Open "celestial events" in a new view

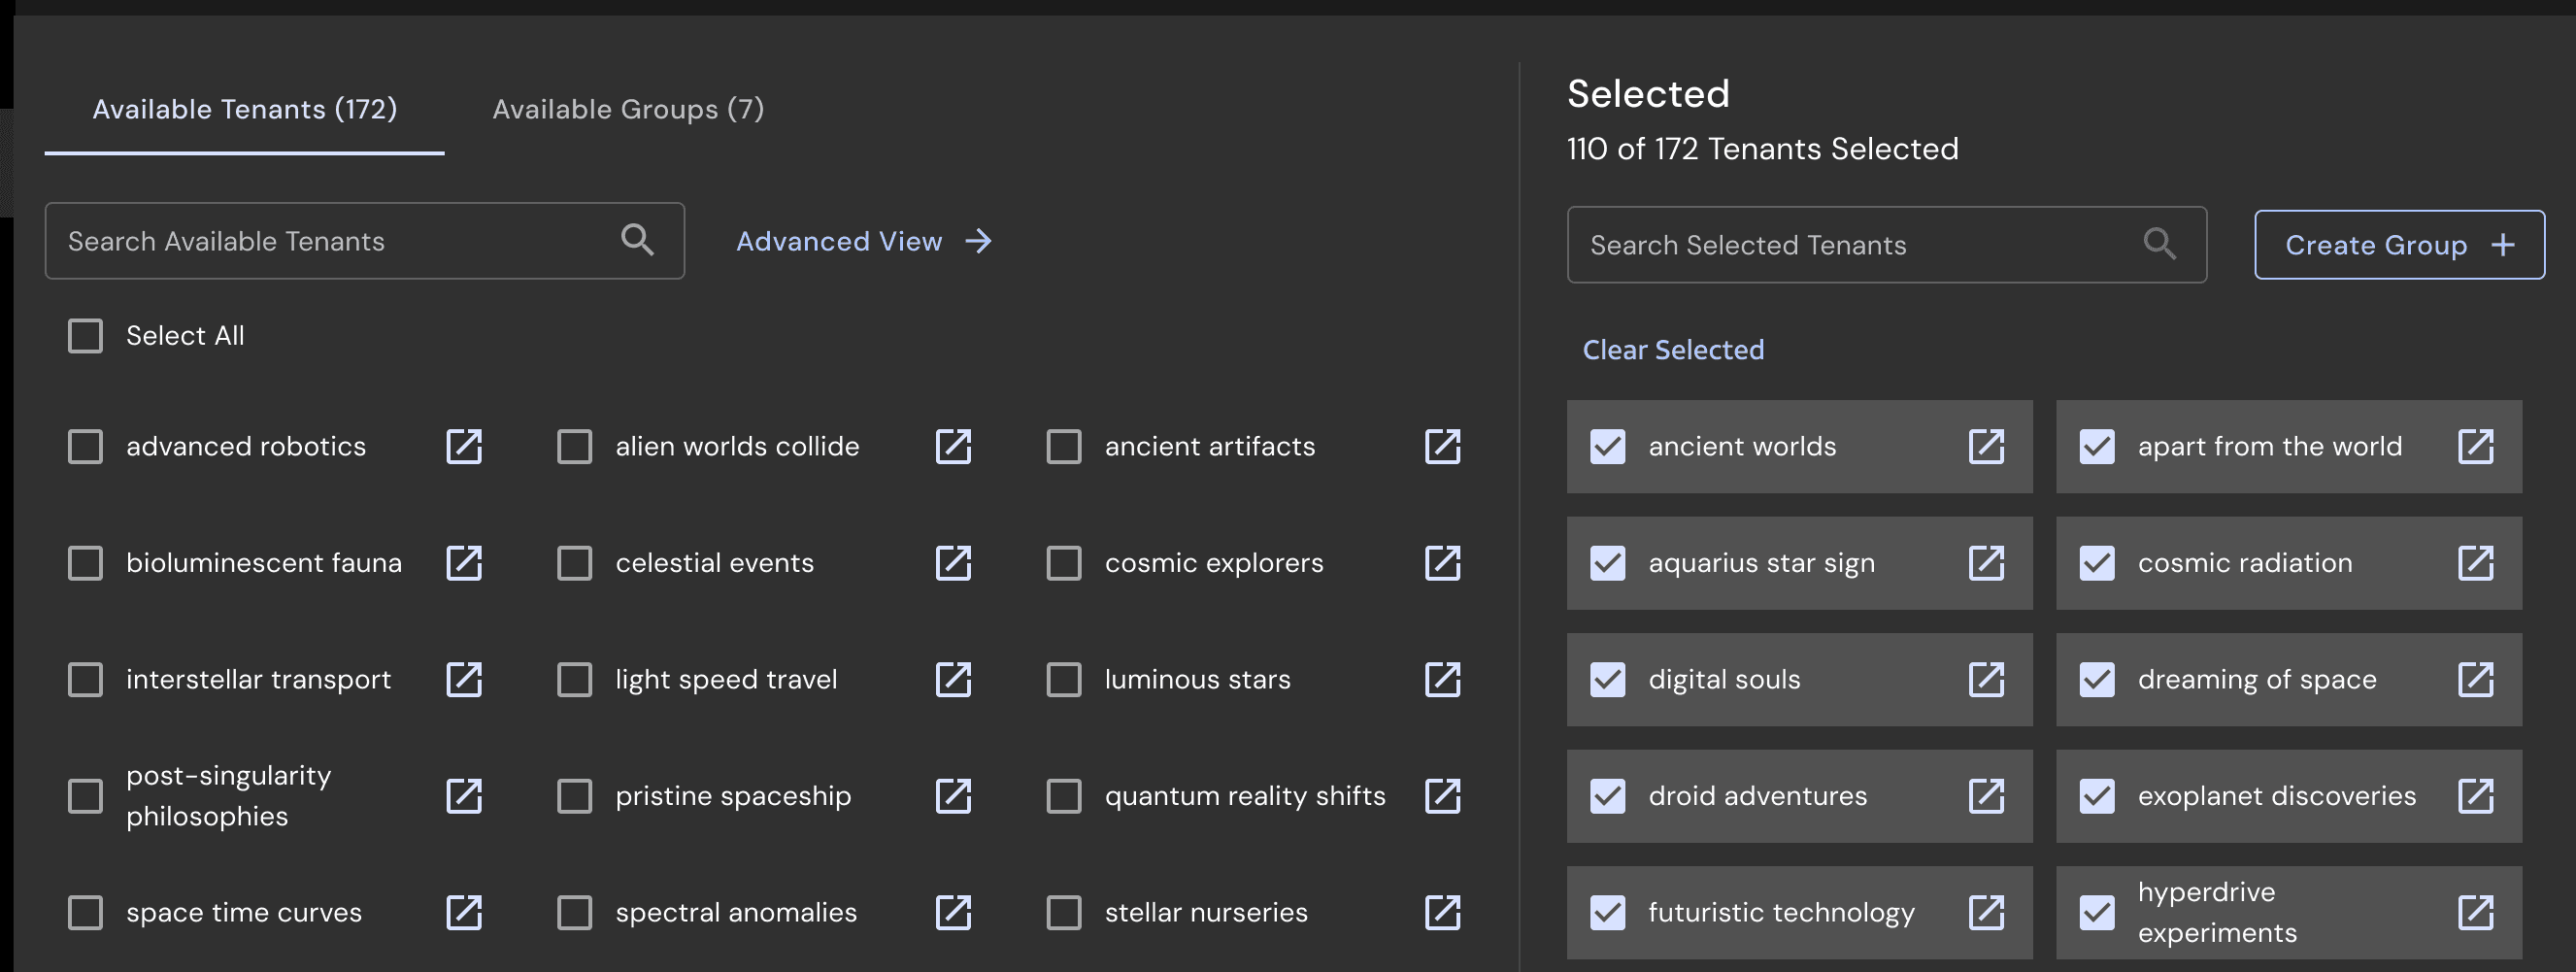click(953, 563)
